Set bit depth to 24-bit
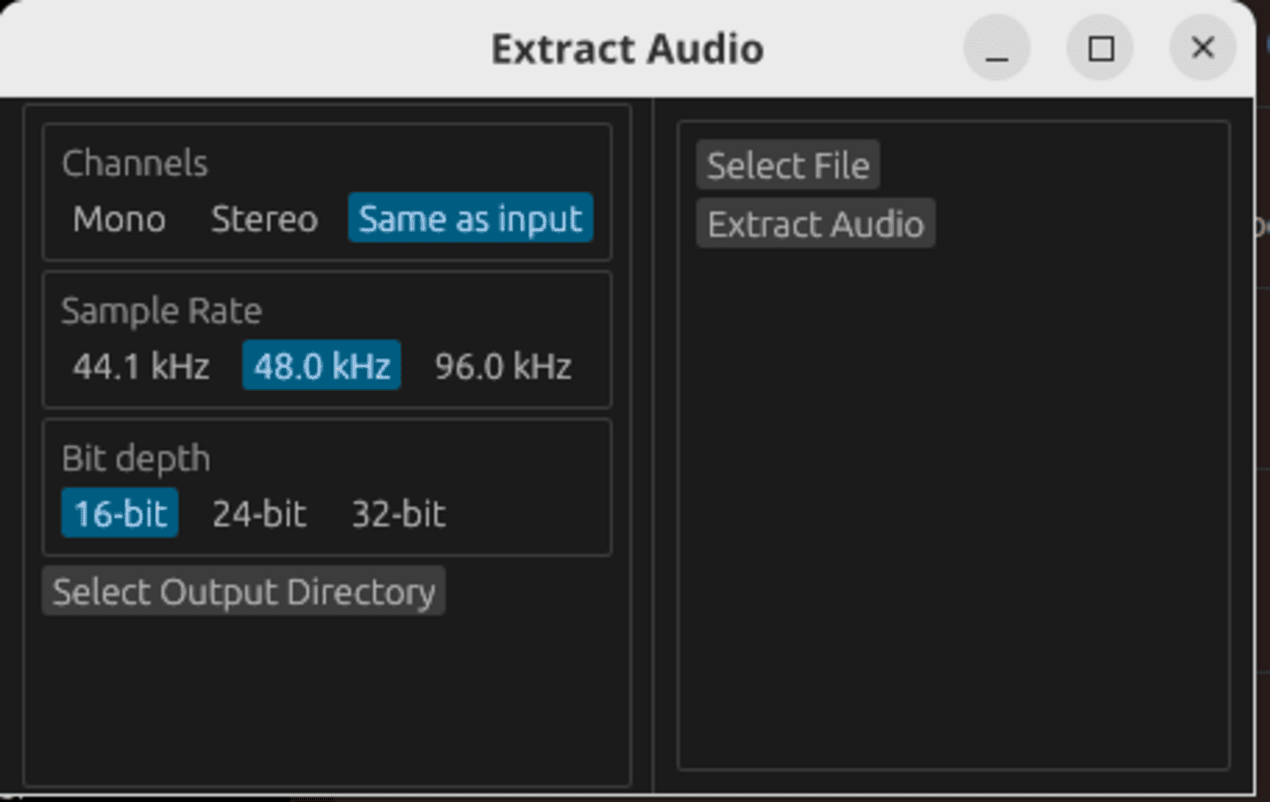Image resolution: width=1270 pixels, height=802 pixels. click(257, 513)
